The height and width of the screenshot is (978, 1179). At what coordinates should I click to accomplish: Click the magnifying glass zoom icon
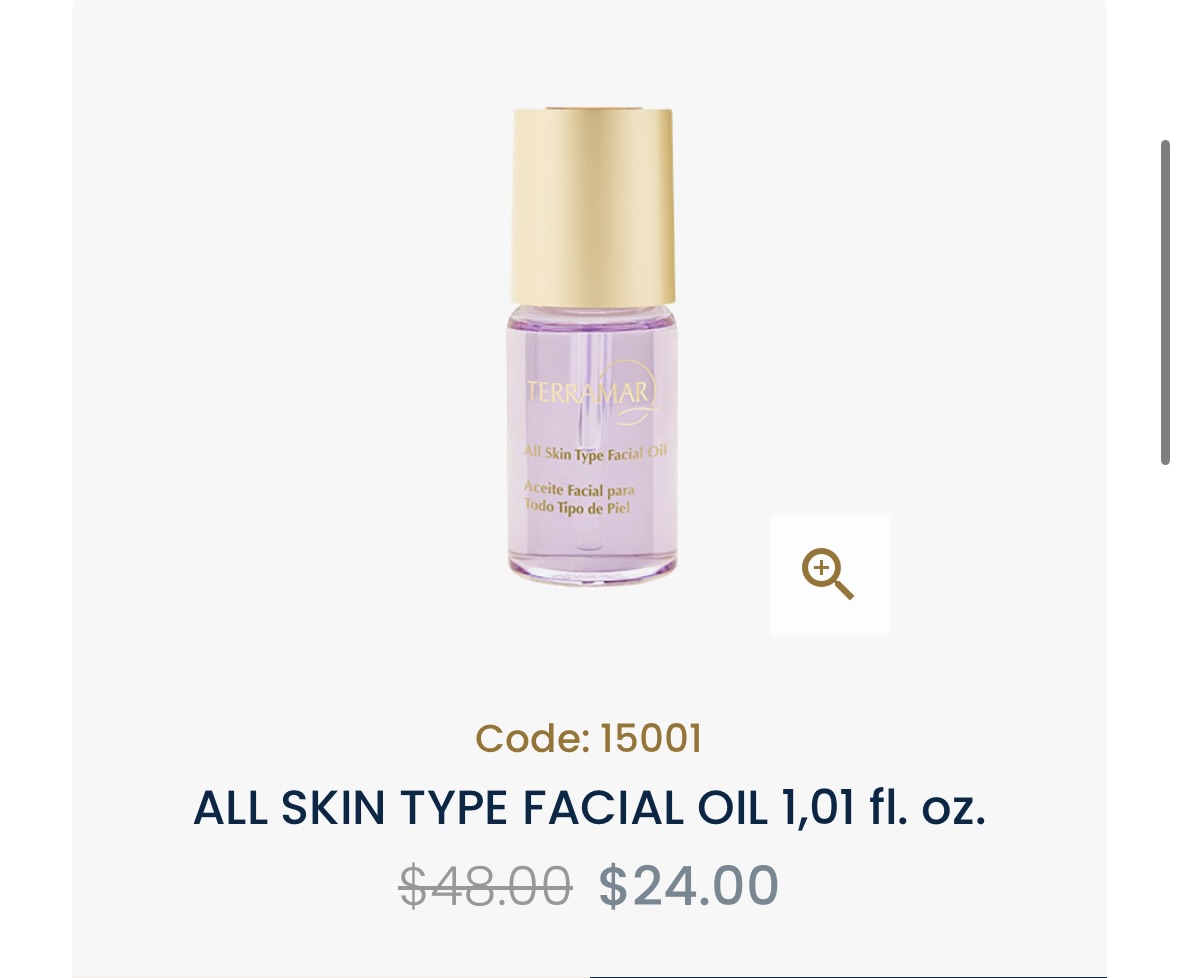coord(828,574)
